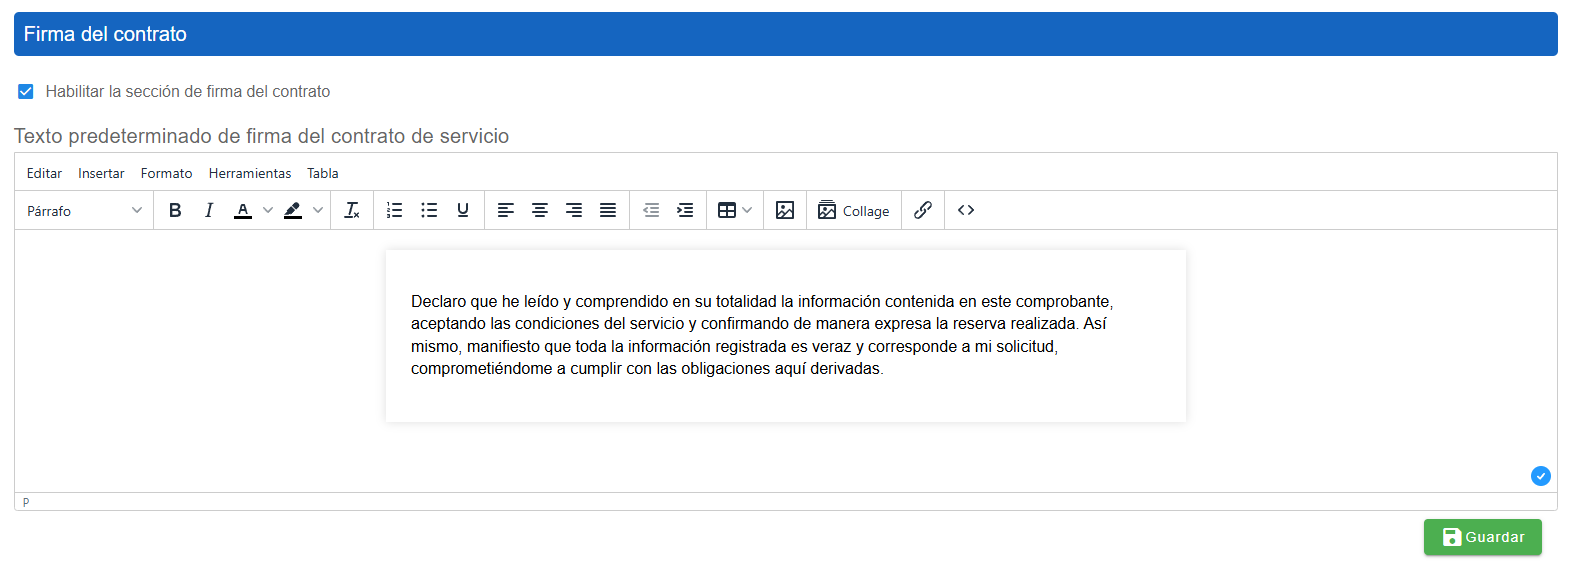The image size is (1572, 567).
Task: Apply italic formatting to text
Action: (x=209, y=210)
